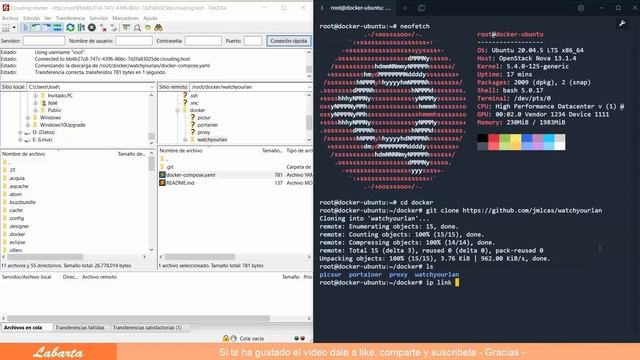Open the Sitio local path dropdown
Image resolution: width=640 pixels, height=360 pixels.
[152, 87]
